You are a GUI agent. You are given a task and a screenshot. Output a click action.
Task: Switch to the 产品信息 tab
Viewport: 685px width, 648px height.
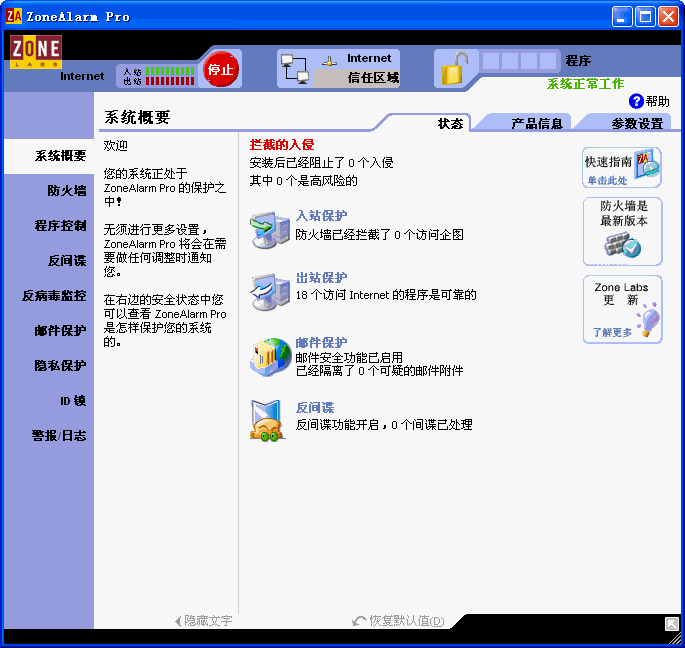pos(538,123)
